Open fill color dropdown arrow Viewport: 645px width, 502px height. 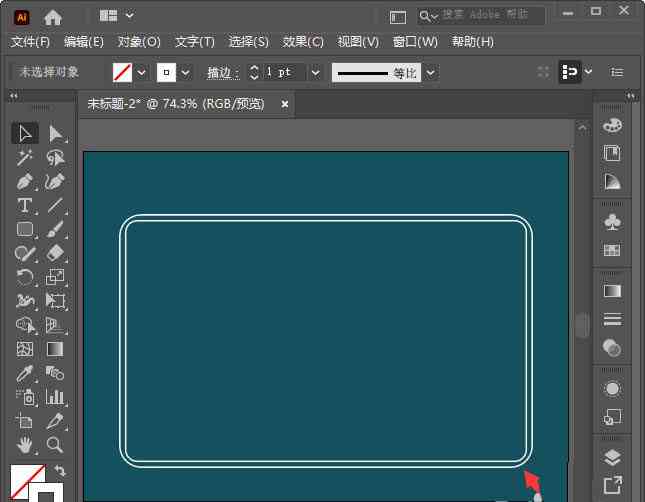pos(142,73)
